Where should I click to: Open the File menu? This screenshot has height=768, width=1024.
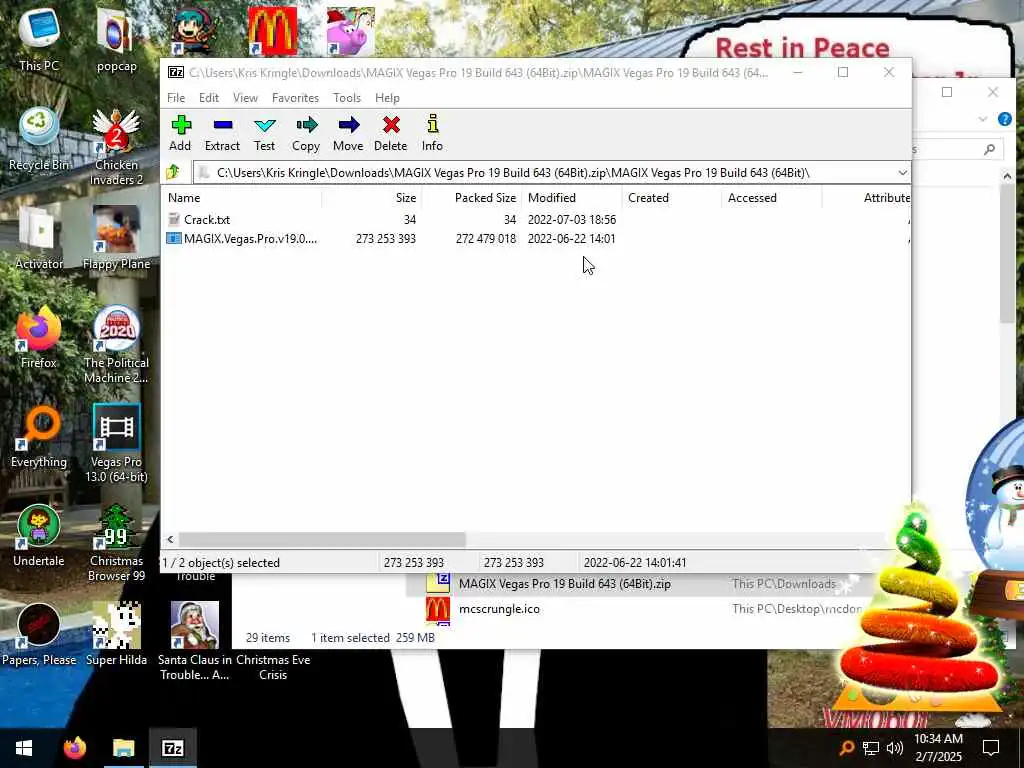[x=176, y=98]
